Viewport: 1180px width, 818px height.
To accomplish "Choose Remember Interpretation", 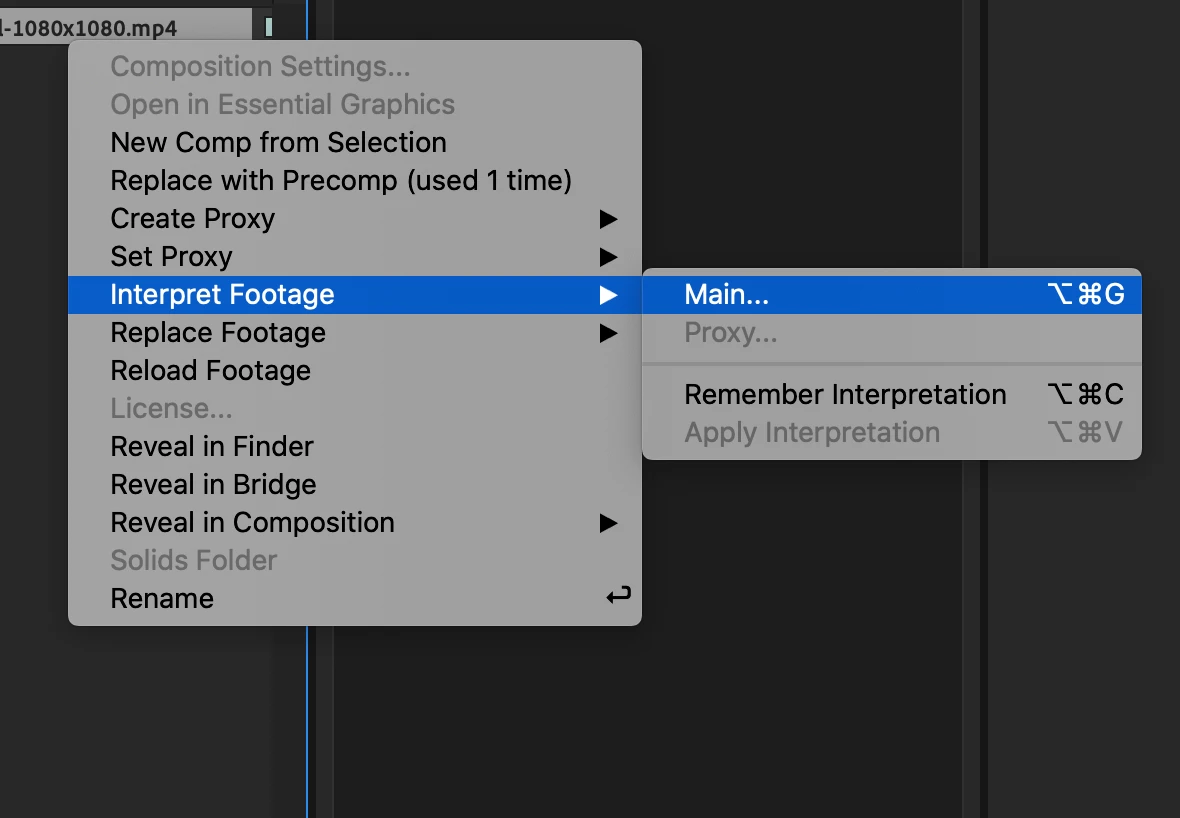I will pos(845,395).
